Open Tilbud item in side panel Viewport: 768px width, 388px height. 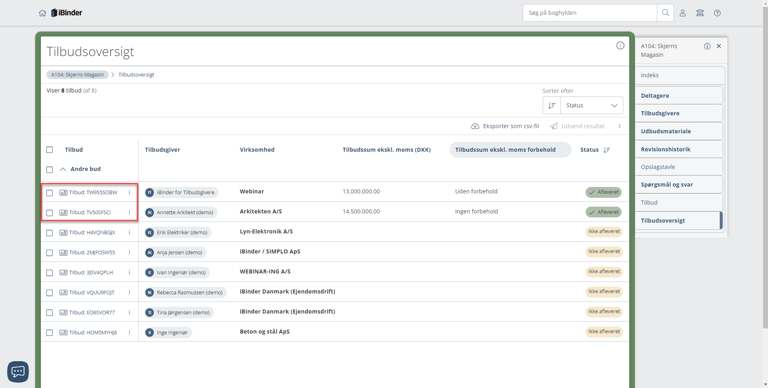(679, 202)
